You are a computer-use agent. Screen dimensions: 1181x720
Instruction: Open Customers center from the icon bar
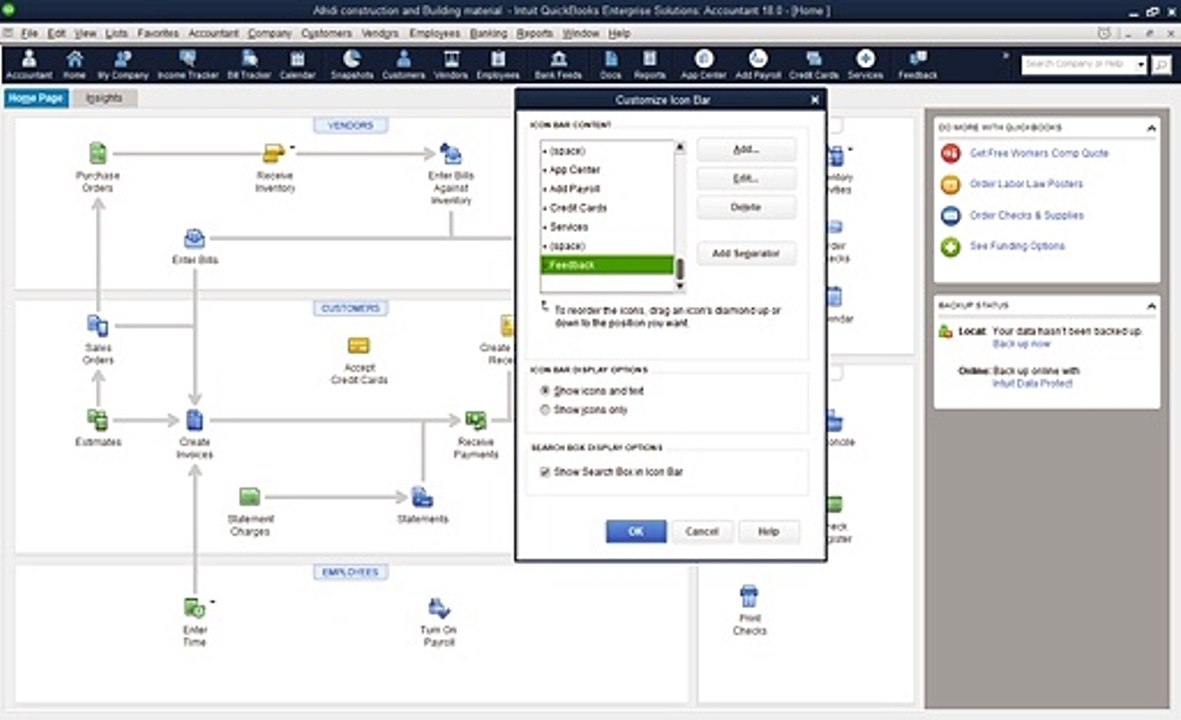[404, 64]
